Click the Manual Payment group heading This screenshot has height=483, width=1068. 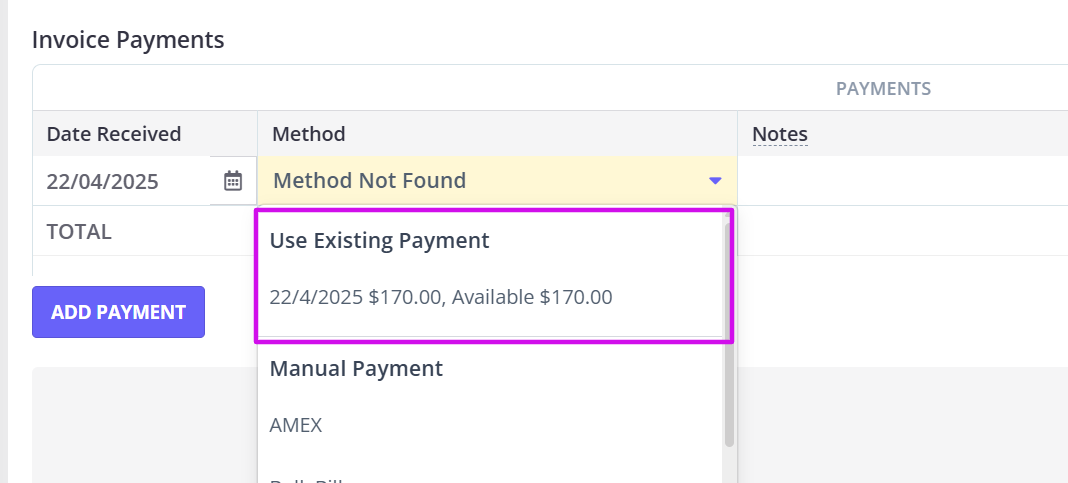(x=356, y=369)
